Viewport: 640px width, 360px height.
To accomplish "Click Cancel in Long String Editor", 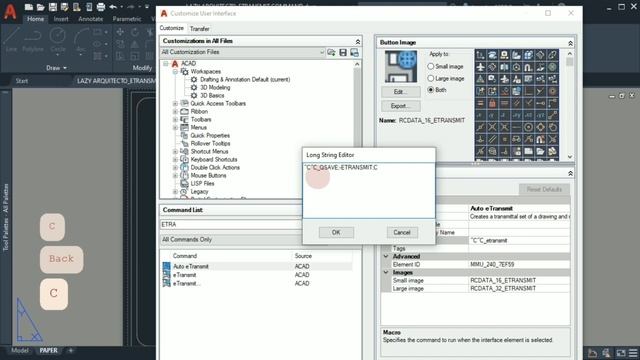I will click(402, 232).
